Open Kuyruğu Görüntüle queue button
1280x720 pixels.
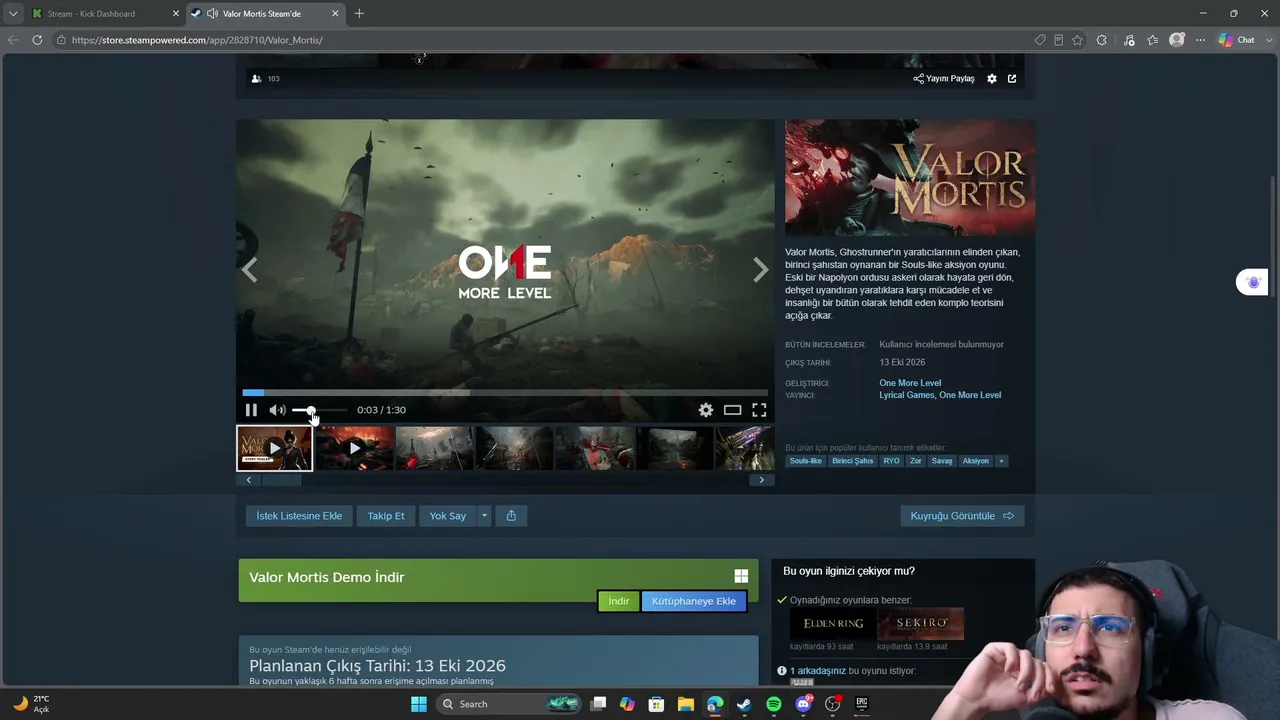click(962, 516)
